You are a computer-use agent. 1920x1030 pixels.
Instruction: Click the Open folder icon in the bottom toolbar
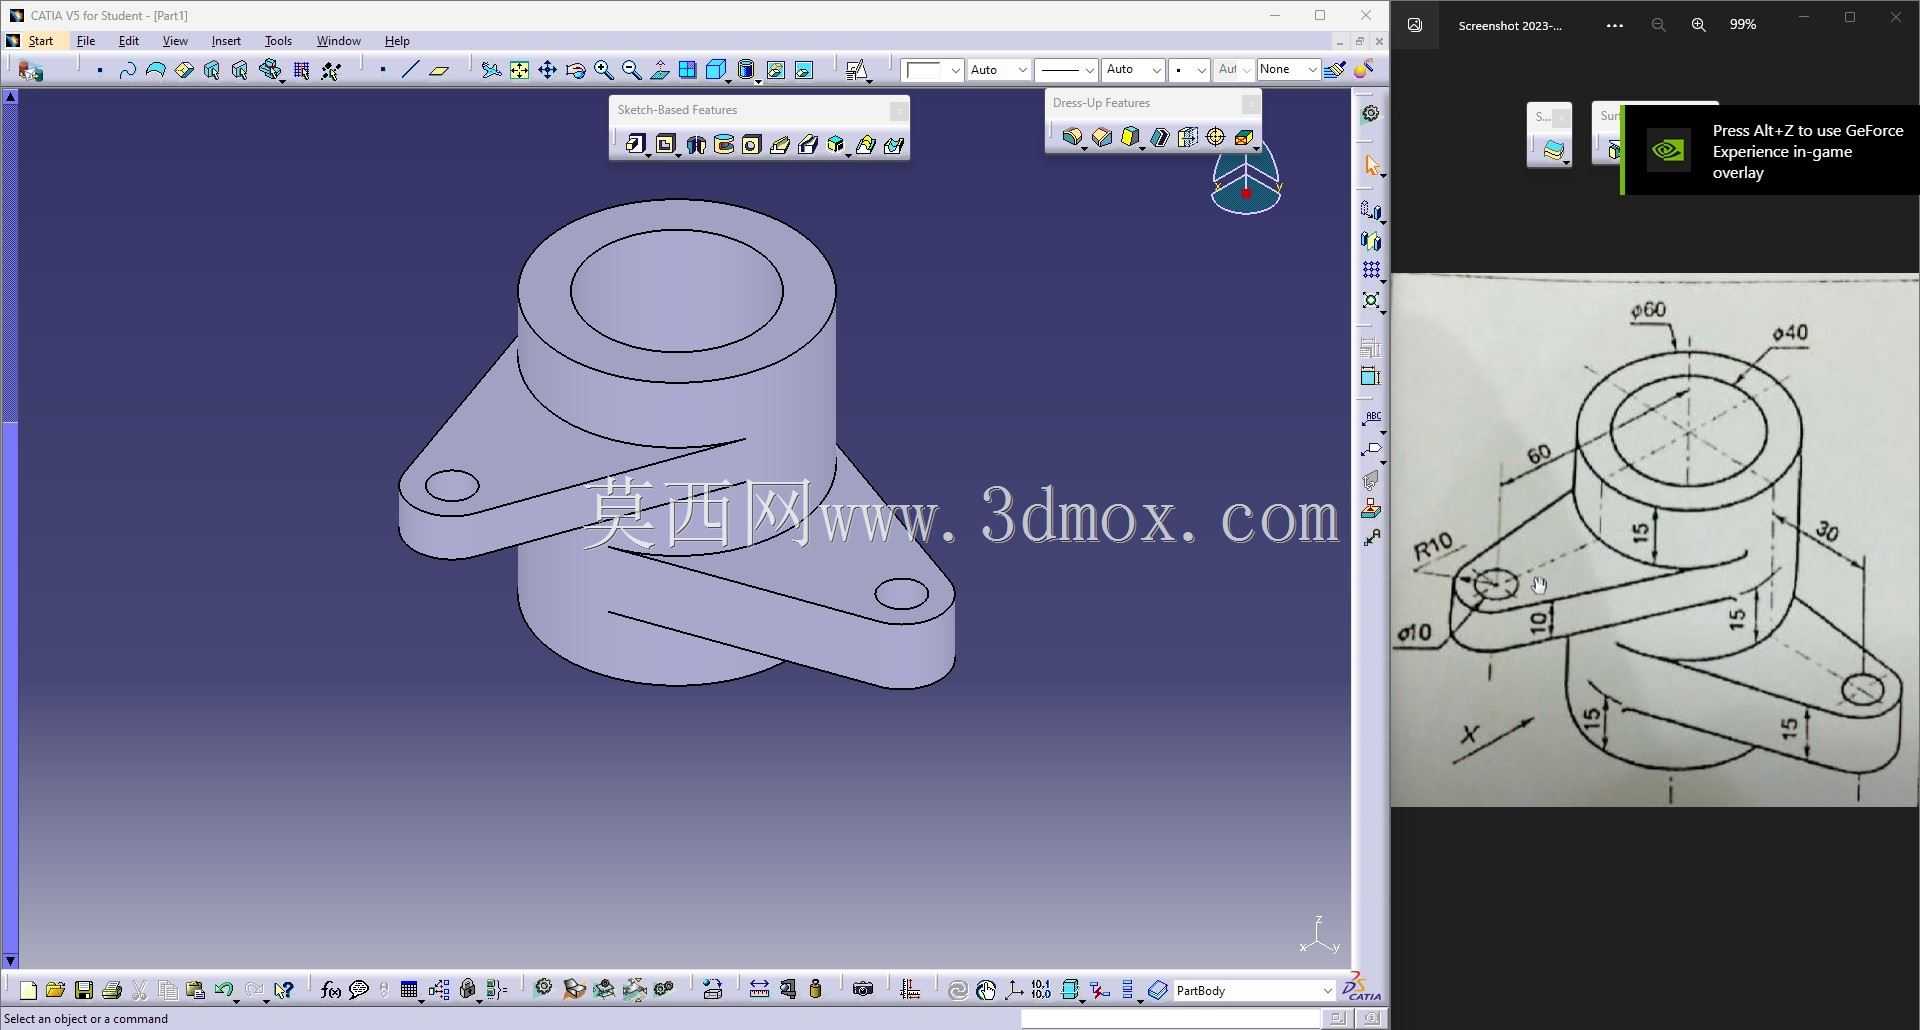pos(56,990)
